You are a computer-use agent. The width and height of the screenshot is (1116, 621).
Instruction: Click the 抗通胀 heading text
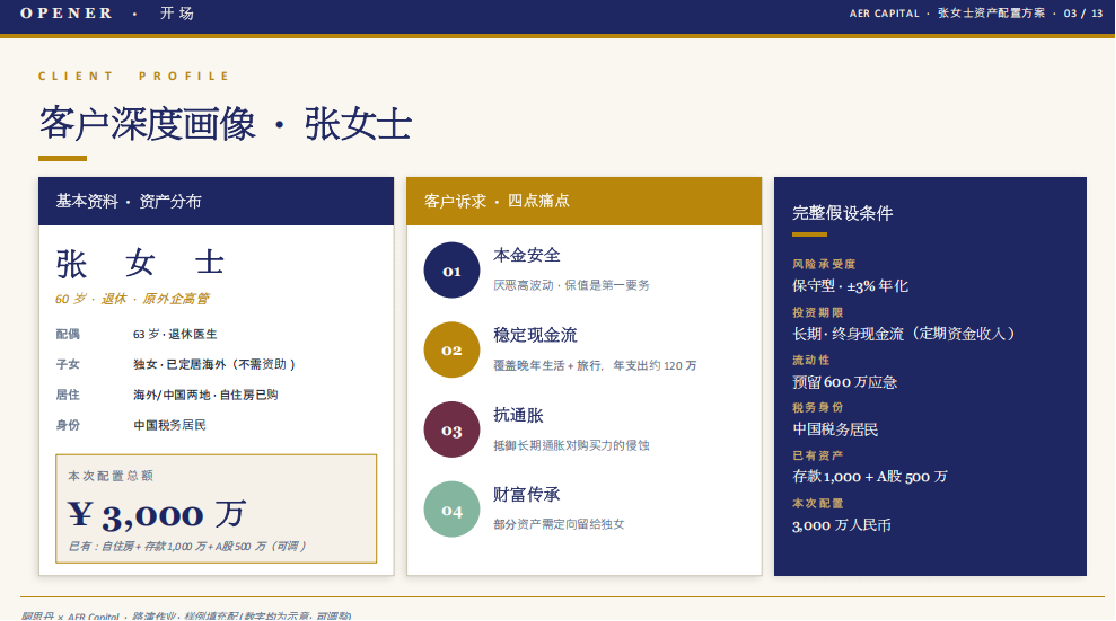[518, 415]
